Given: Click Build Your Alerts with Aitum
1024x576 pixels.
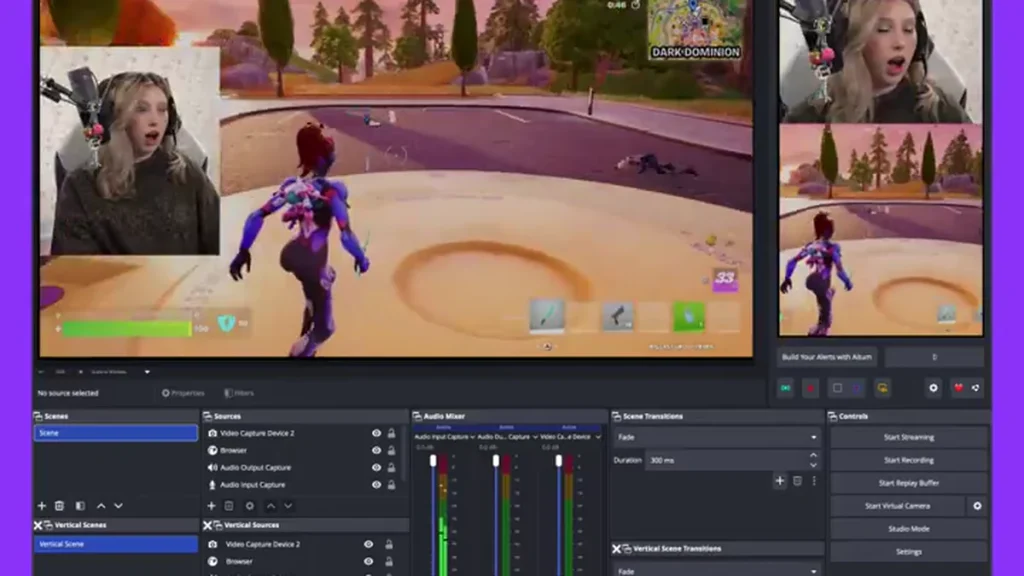Looking at the screenshot, I should point(827,357).
